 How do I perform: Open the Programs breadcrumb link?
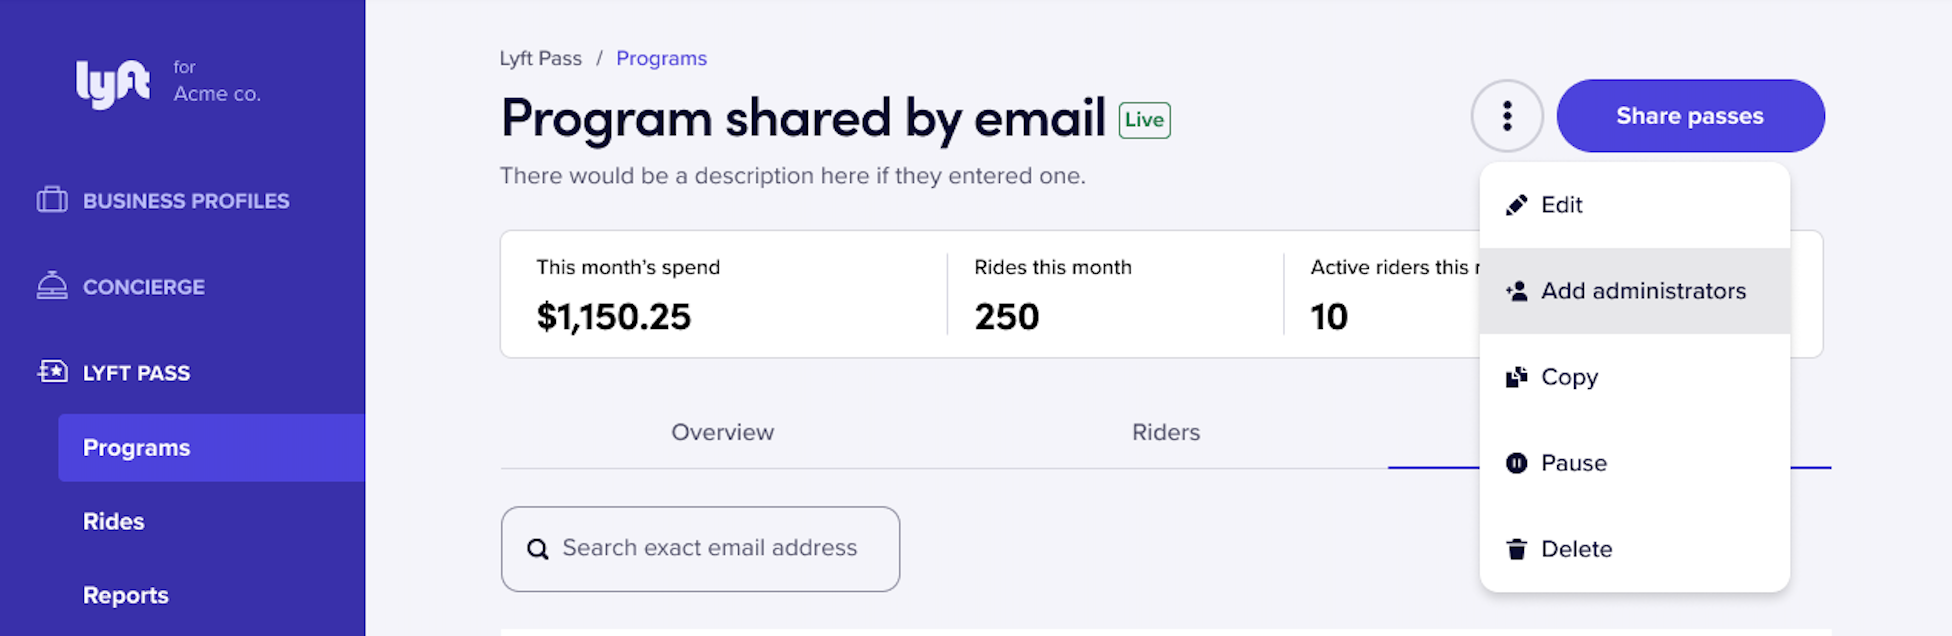click(661, 58)
